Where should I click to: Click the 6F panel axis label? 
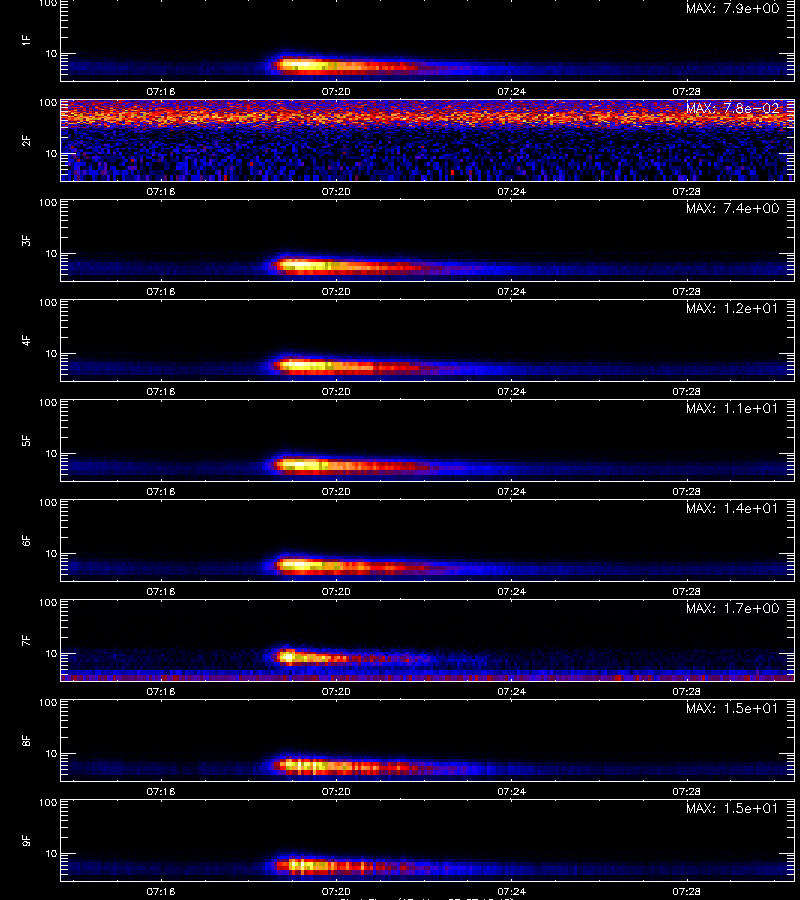[x=26, y=540]
